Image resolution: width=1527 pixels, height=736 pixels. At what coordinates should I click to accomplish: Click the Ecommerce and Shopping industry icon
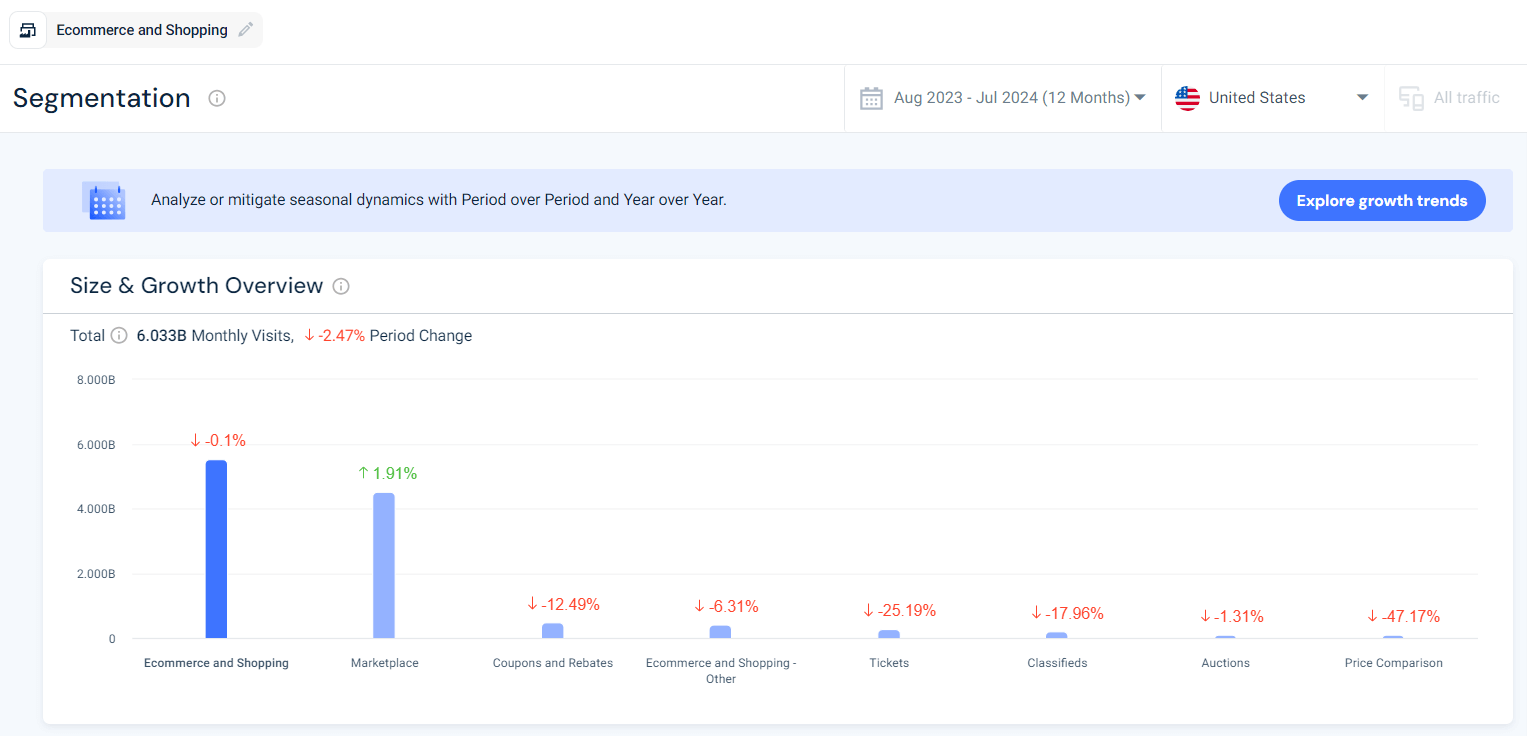(x=28, y=30)
